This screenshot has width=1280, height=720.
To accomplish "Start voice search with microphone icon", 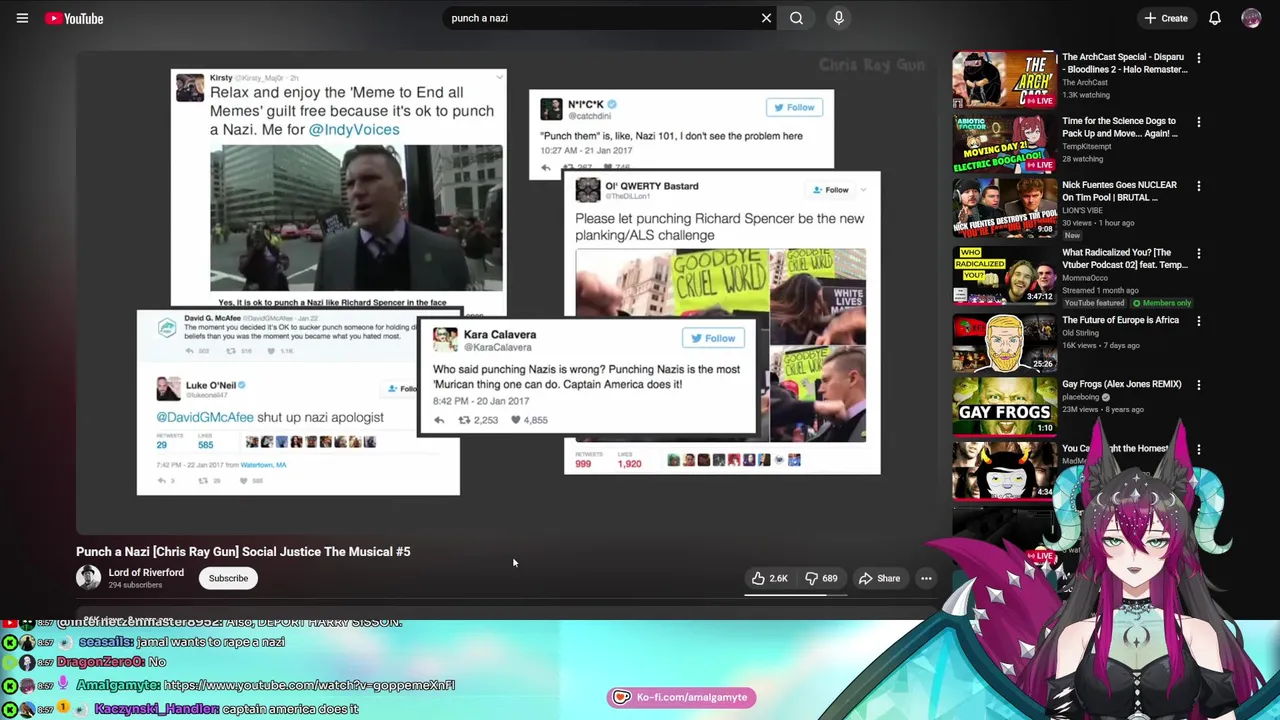I will 838,18.
